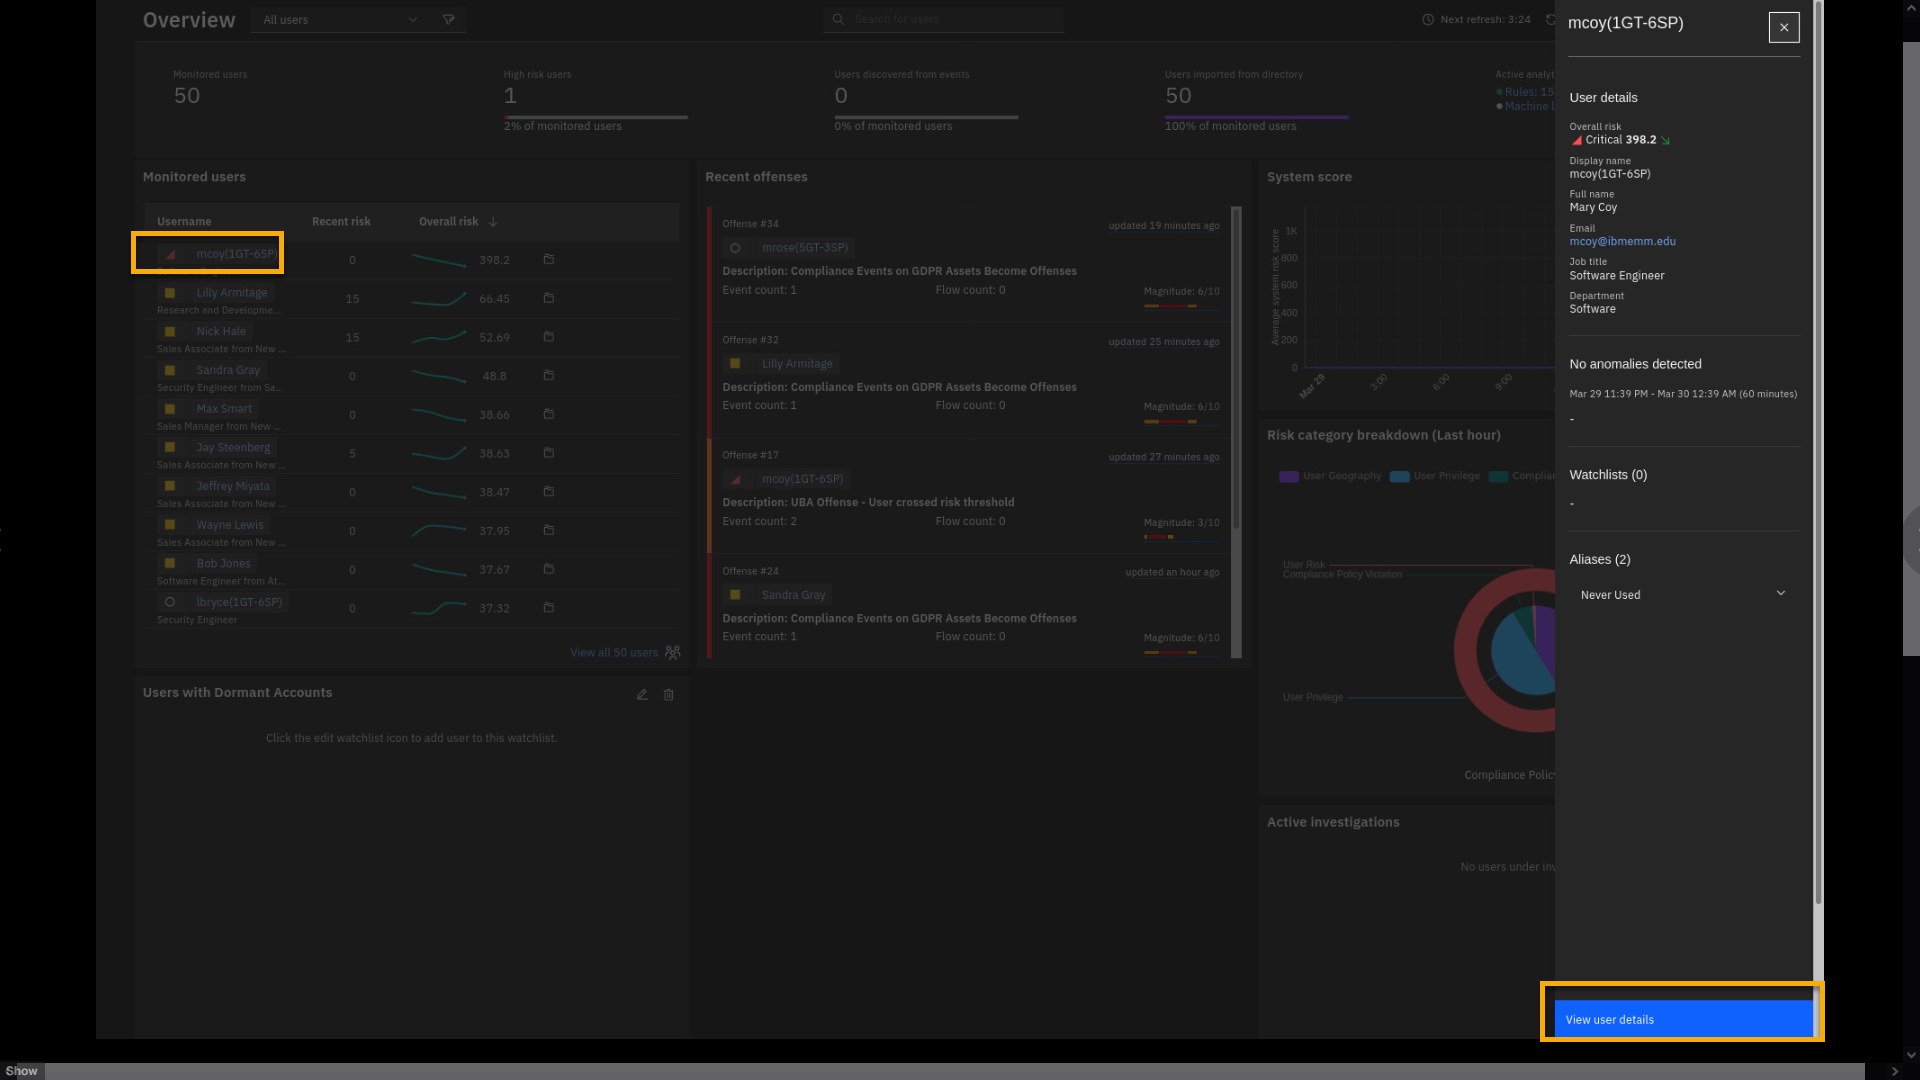Toggle the User Geography legend swatch
Screen dimensions: 1920x1080
1288,477
